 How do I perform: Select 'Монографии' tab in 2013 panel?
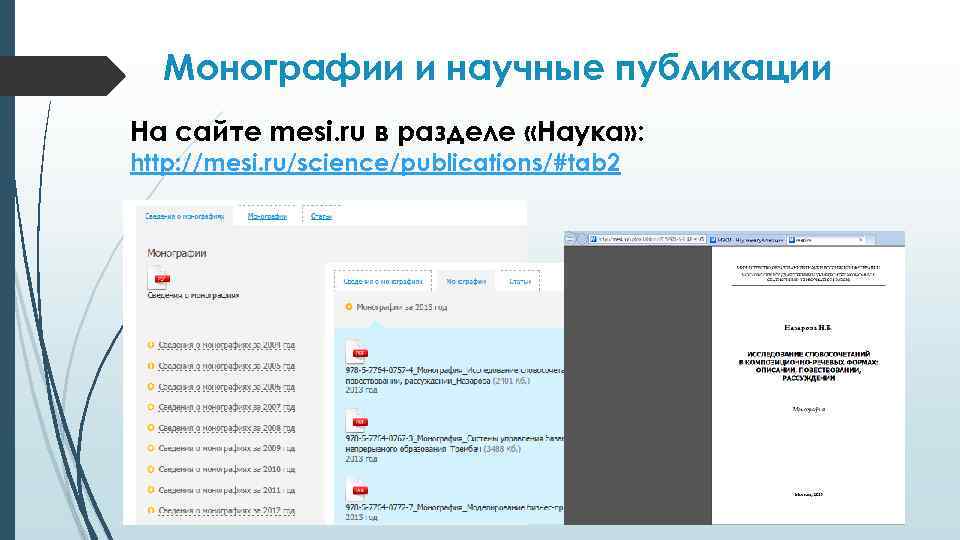click(x=466, y=282)
